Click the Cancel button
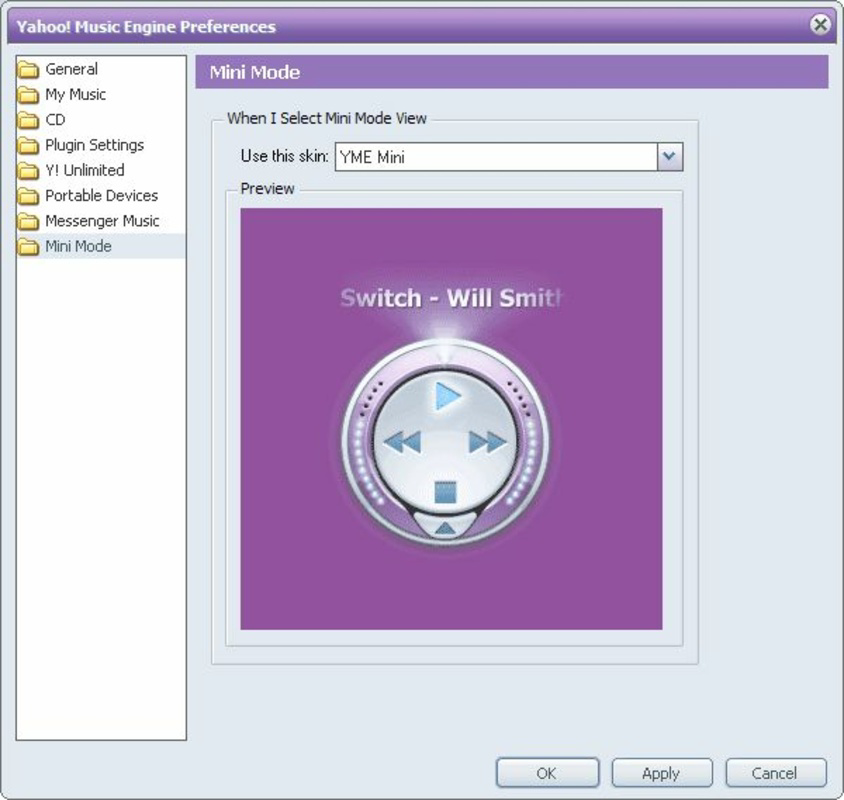Viewport: 844px width, 800px height. (775, 772)
